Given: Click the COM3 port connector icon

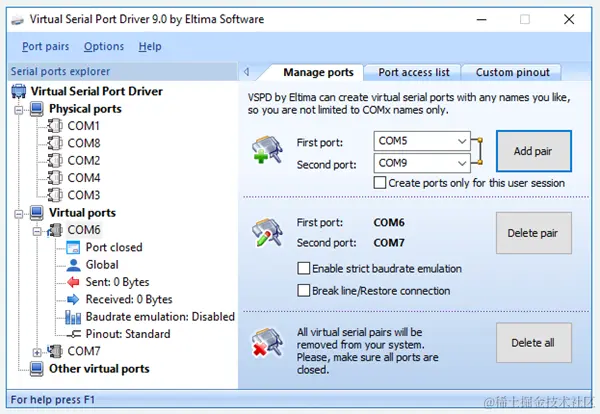Looking at the screenshot, I should pos(55,195).
